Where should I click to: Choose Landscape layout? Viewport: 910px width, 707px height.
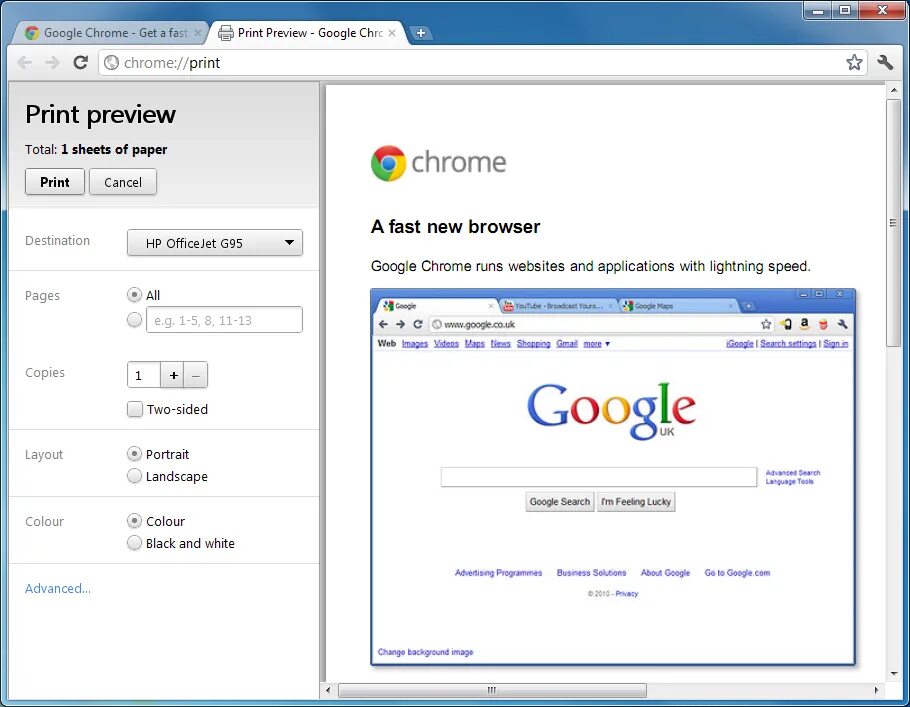pyautogui.click(x=134, y=476)
